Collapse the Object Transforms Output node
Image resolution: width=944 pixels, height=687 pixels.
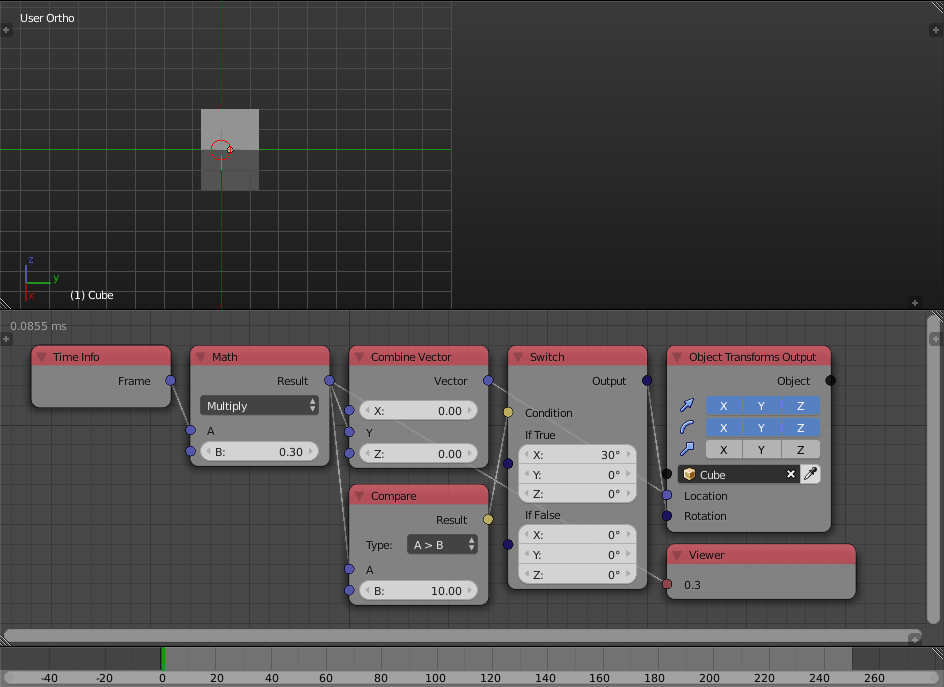(x=677, y=357)
